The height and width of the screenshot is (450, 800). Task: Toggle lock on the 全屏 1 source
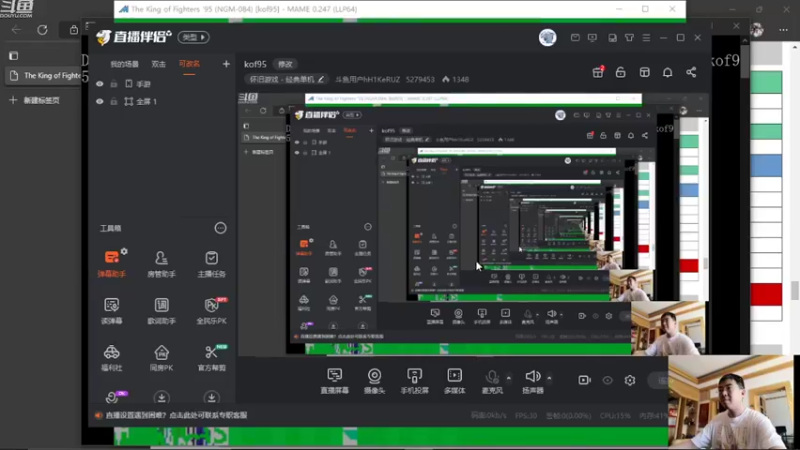click(114, 102)
